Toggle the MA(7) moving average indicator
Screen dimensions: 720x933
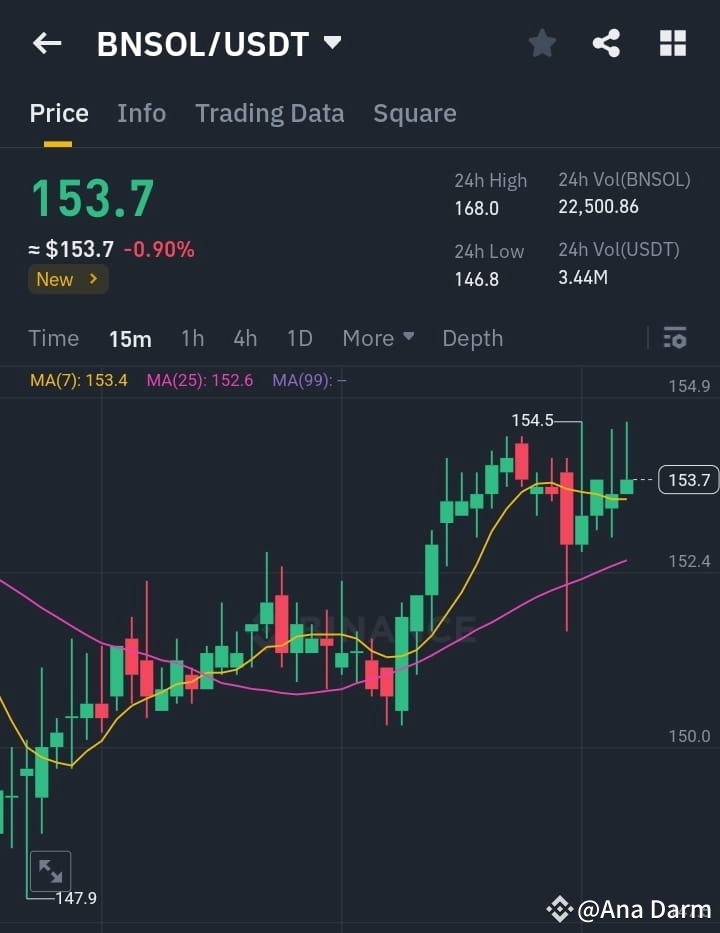pos(78,380)
